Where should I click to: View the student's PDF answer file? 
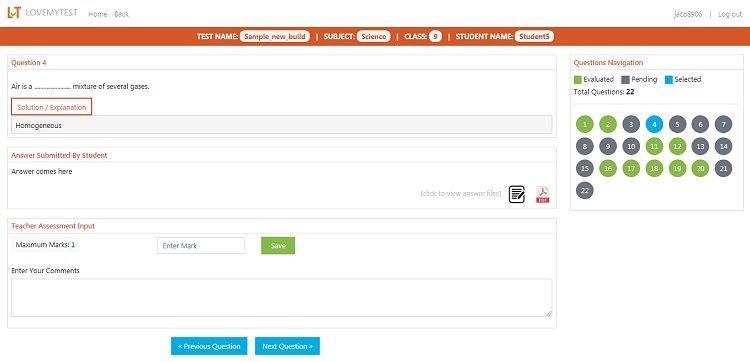(542, 194)
